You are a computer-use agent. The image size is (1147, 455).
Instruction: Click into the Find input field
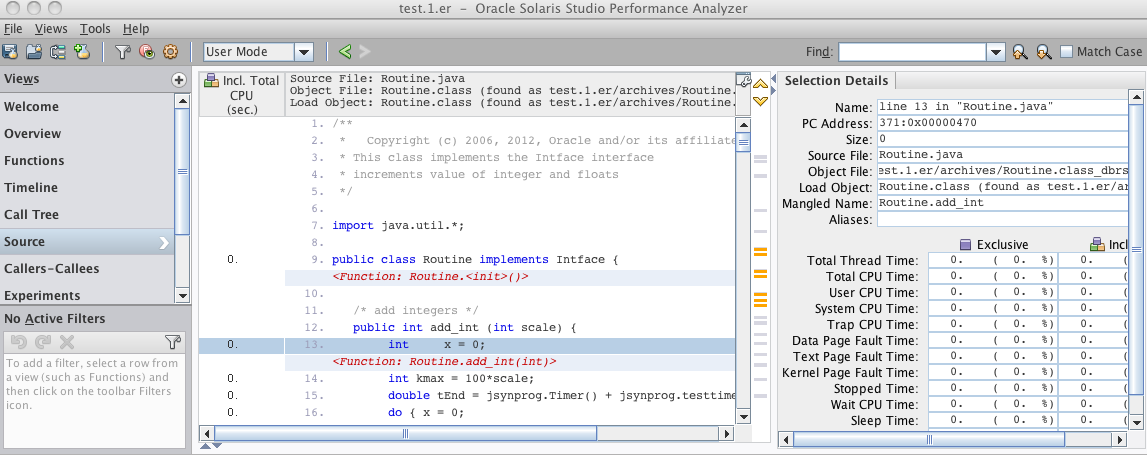coord(913,52)
